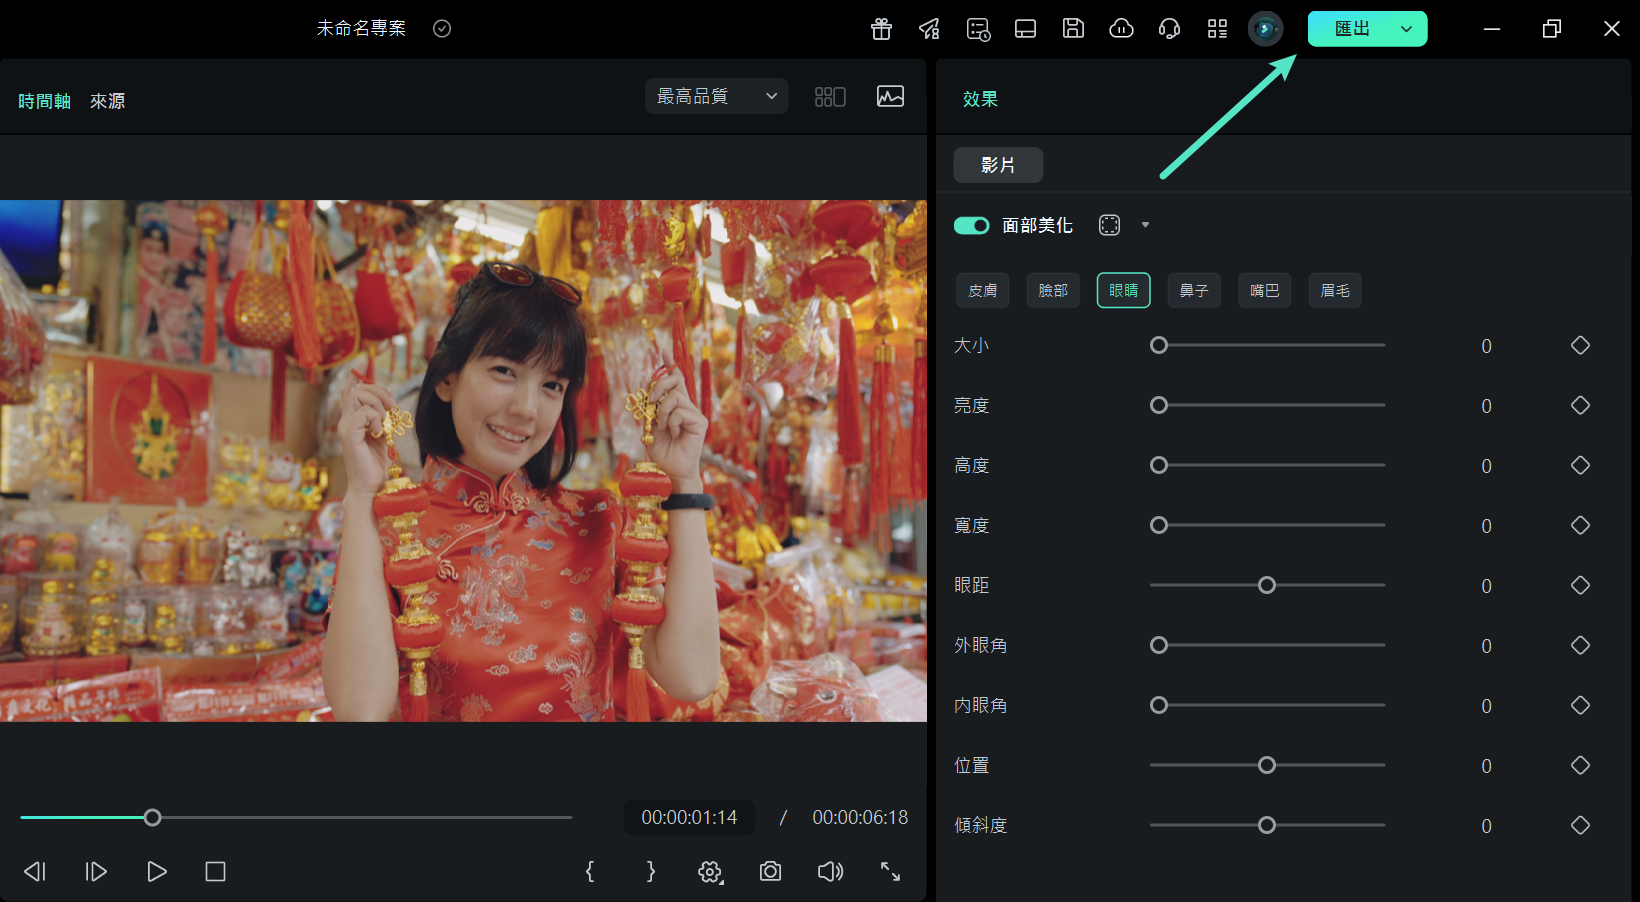Click the 嘴巴 button in beauty panel
1640x902 pixels.
1264,290
